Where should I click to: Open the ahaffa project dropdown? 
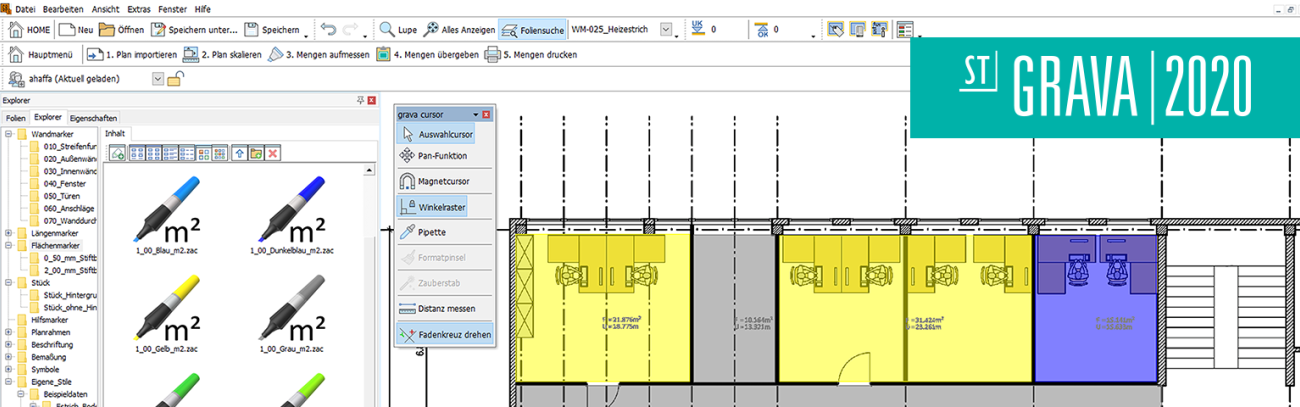(x=157, y=78)
